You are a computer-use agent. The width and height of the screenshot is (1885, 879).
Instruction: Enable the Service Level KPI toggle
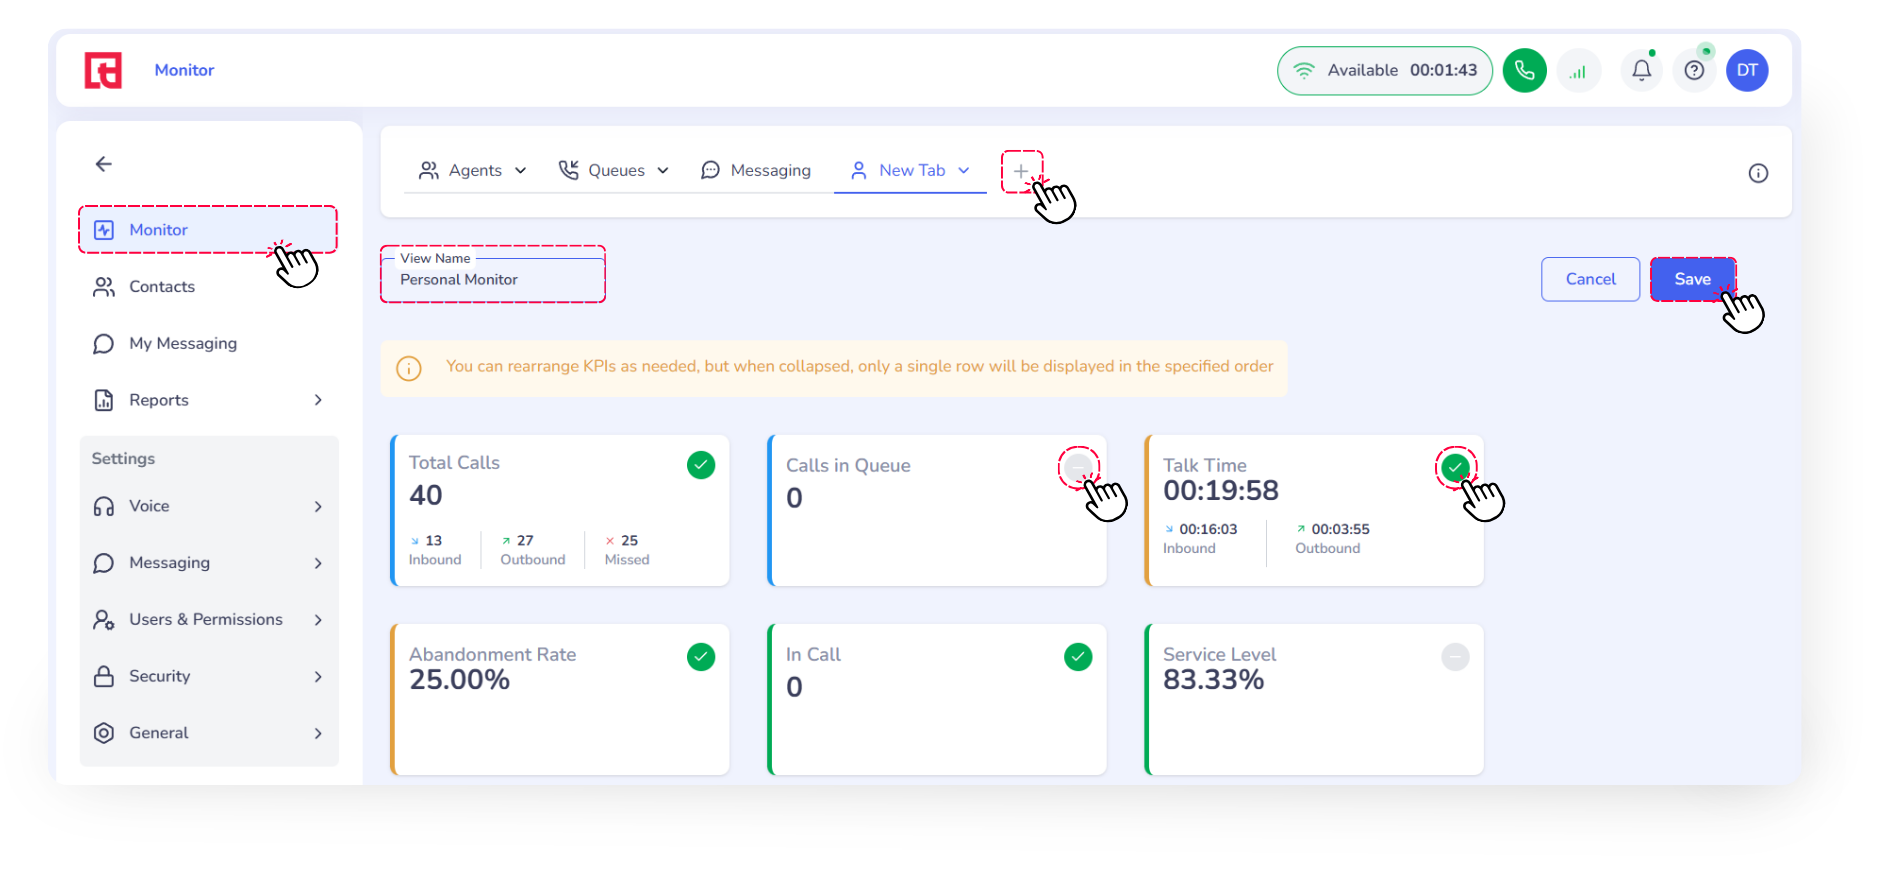1455,657
